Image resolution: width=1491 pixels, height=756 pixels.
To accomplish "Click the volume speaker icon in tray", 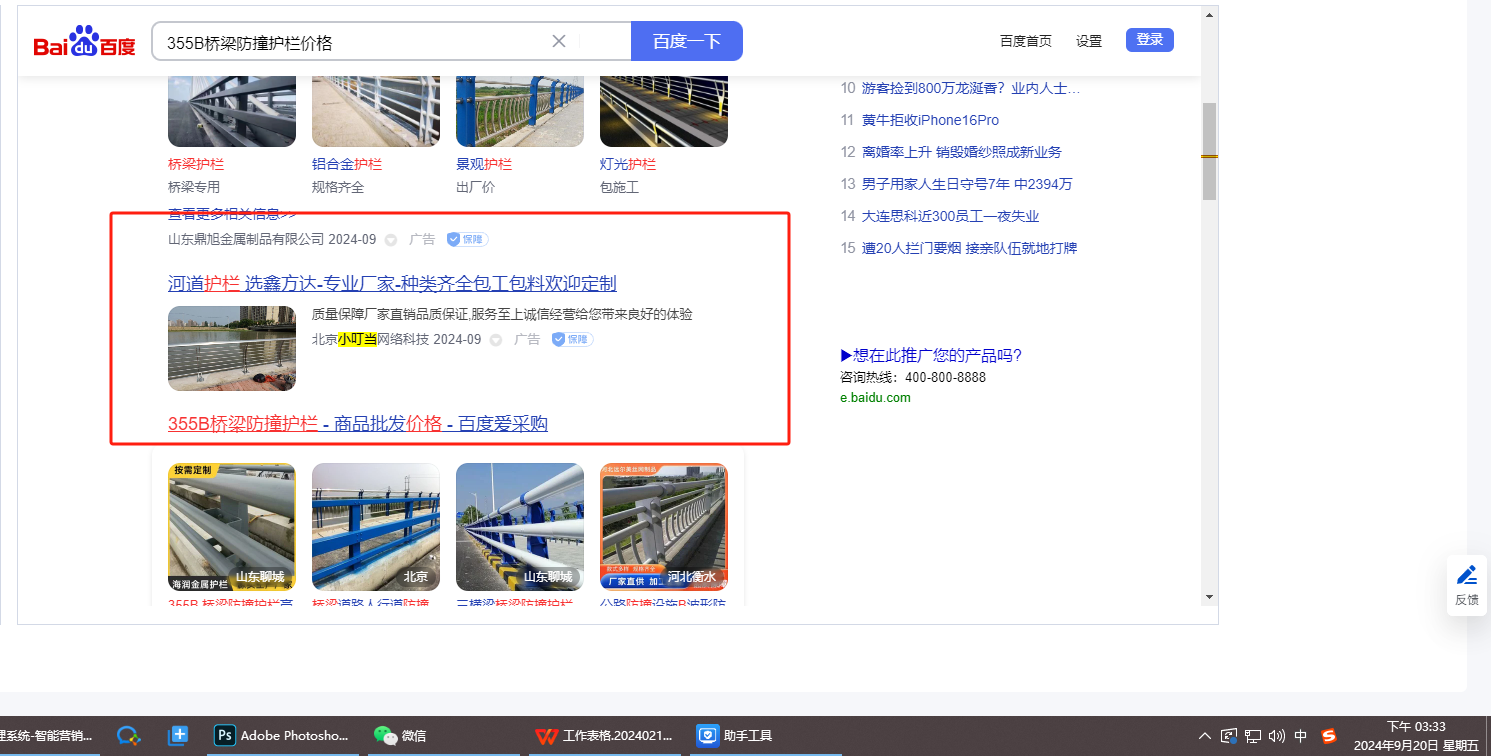I will [x=1276, y=736].
